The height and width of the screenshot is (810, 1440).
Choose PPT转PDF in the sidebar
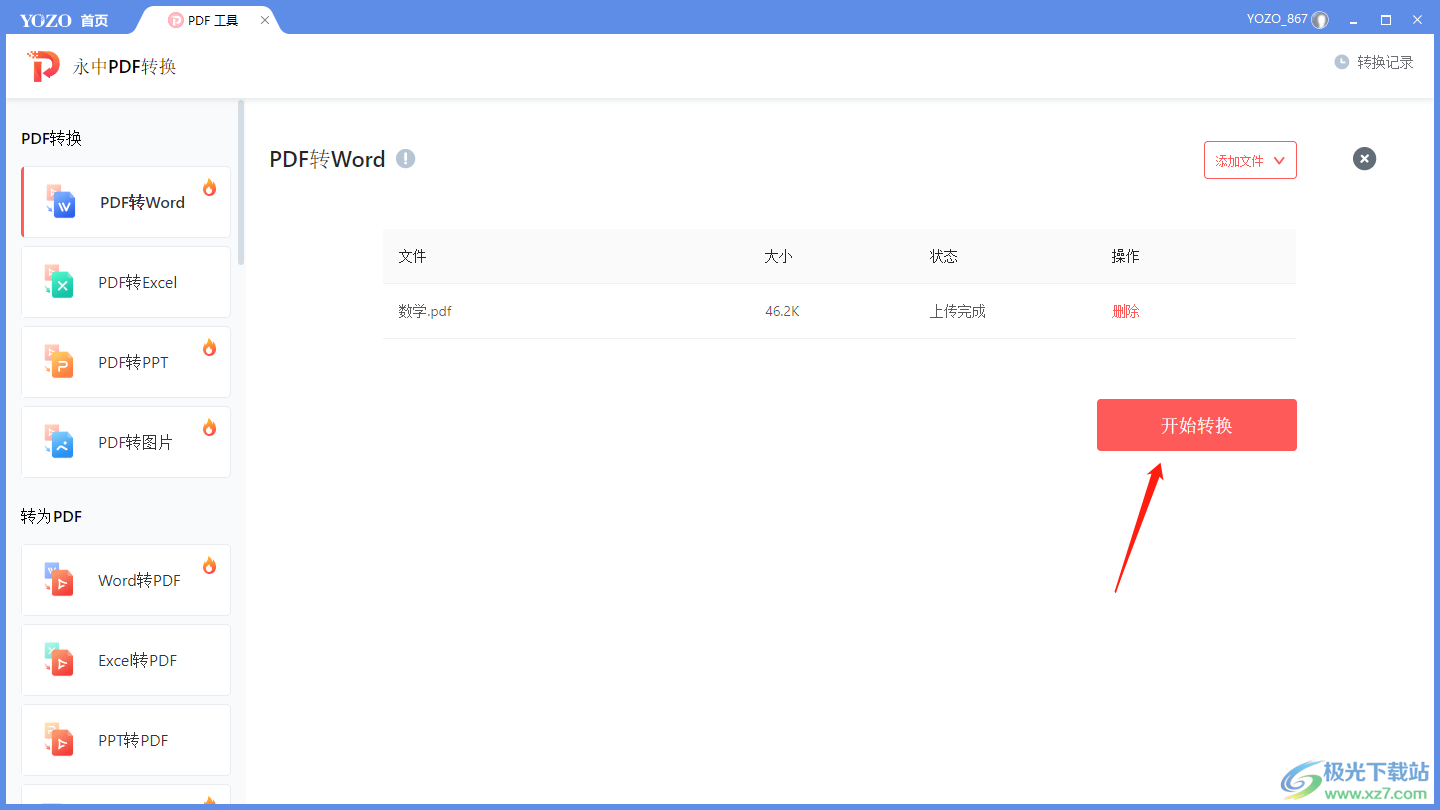tap(126, 740)
